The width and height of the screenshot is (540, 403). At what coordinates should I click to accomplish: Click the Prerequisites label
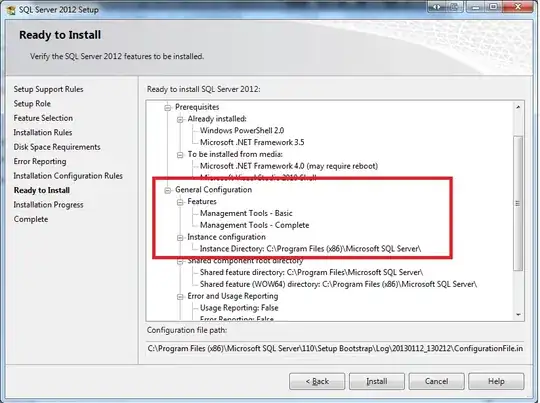pos(197,107)
